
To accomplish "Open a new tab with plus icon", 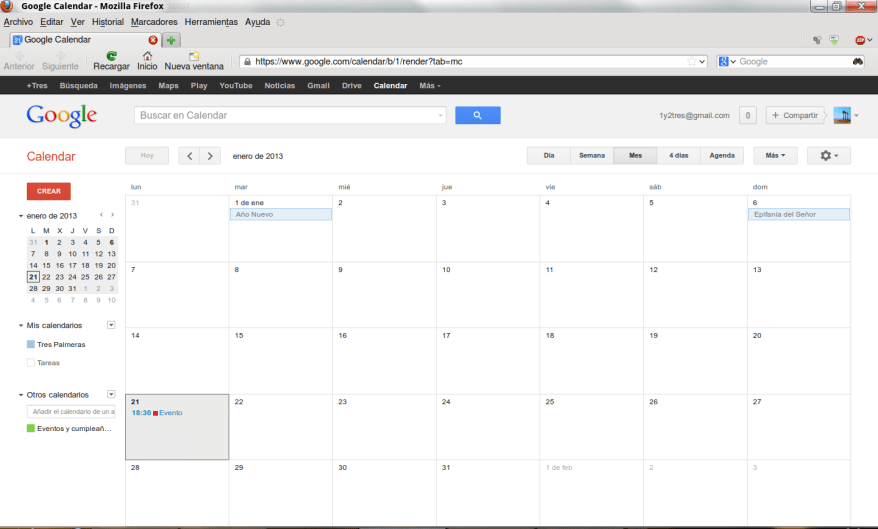I will point(171,40).
